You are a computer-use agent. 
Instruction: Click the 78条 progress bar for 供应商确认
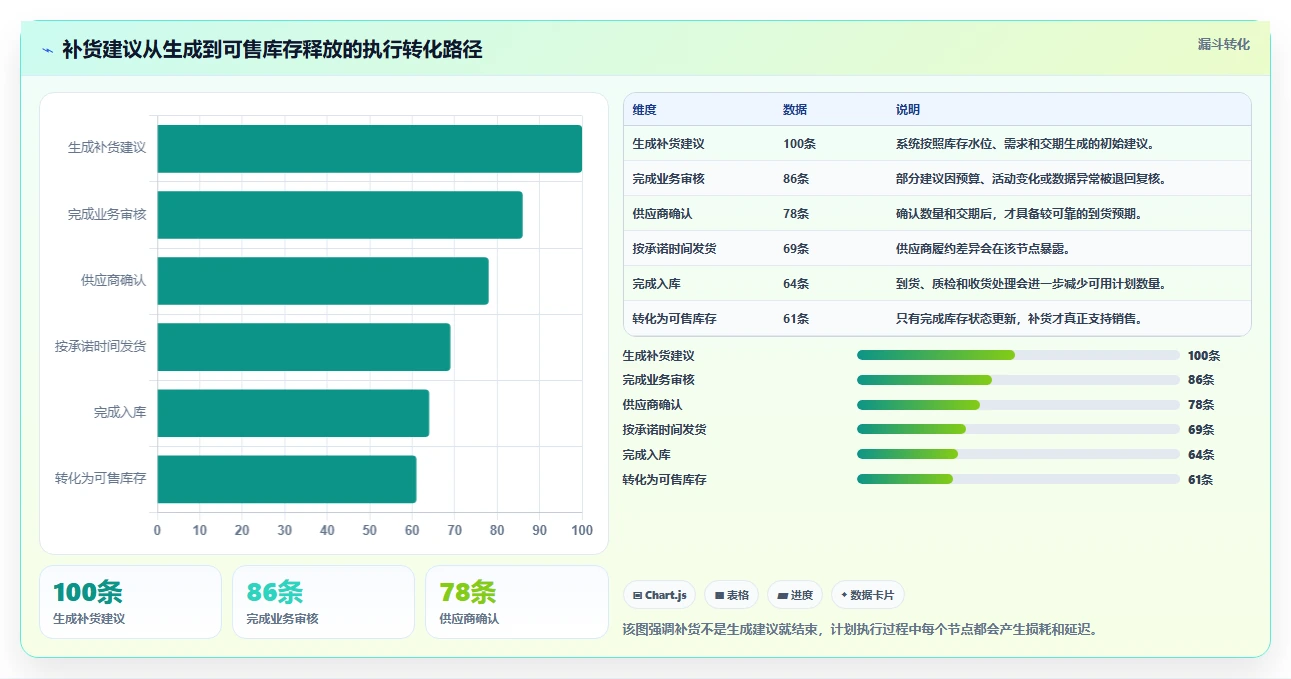click(1018, 405)
